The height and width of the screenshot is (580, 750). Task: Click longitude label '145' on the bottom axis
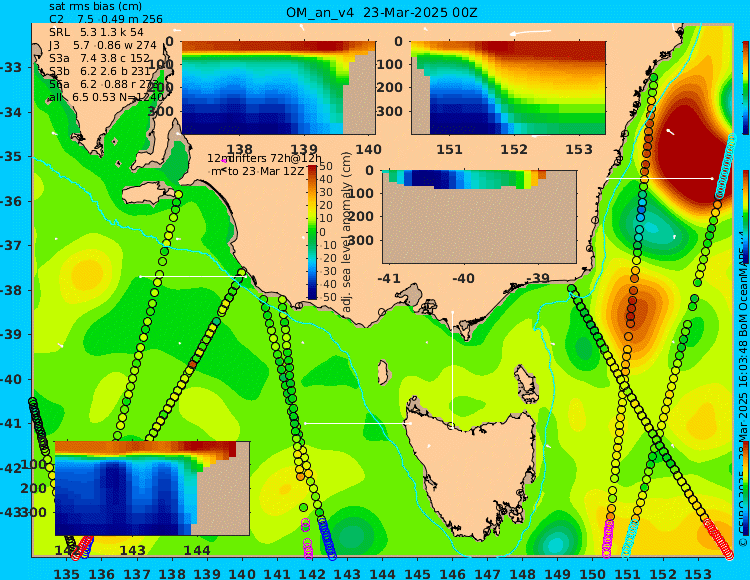click(417, 573)
